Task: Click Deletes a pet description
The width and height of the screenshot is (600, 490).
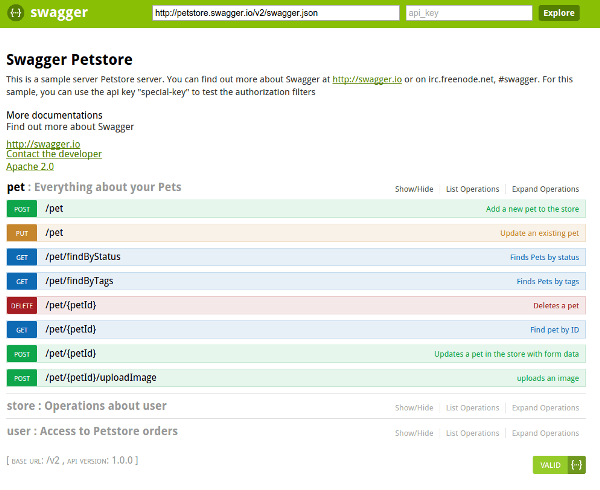Action: pyautogui.click(x=556, y=305)
